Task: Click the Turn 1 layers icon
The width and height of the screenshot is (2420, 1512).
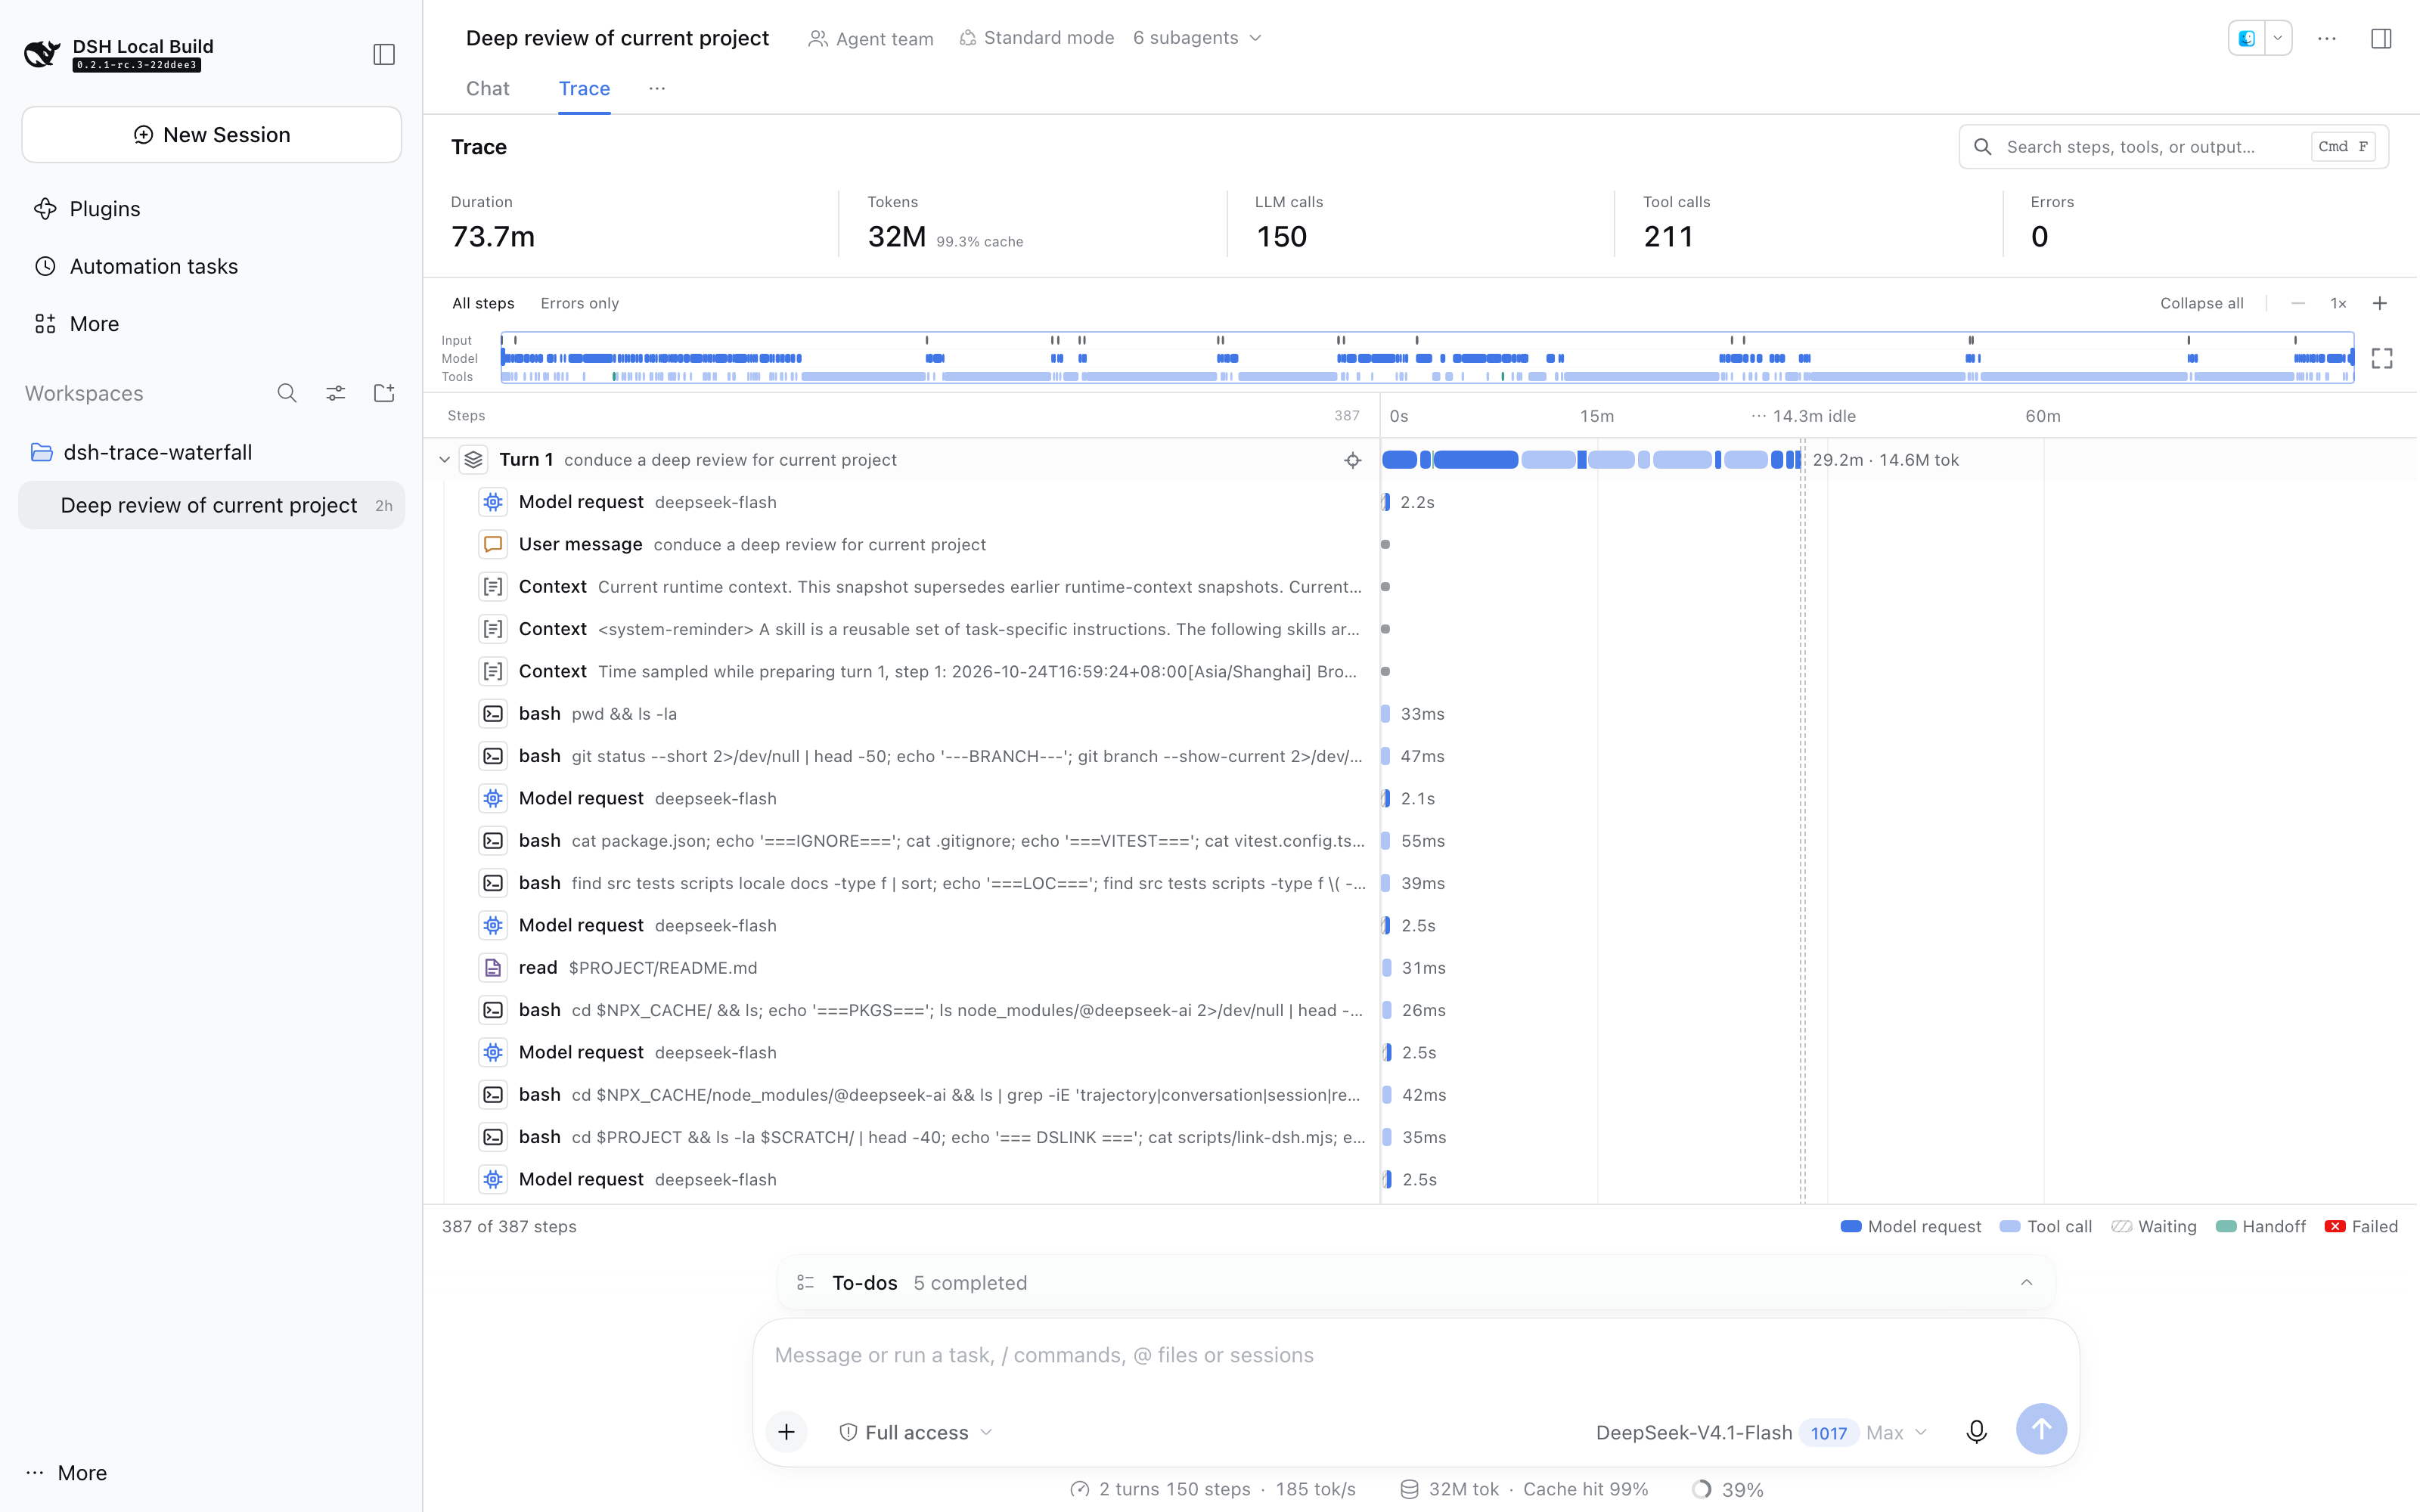Action: [x=474, y=460]
